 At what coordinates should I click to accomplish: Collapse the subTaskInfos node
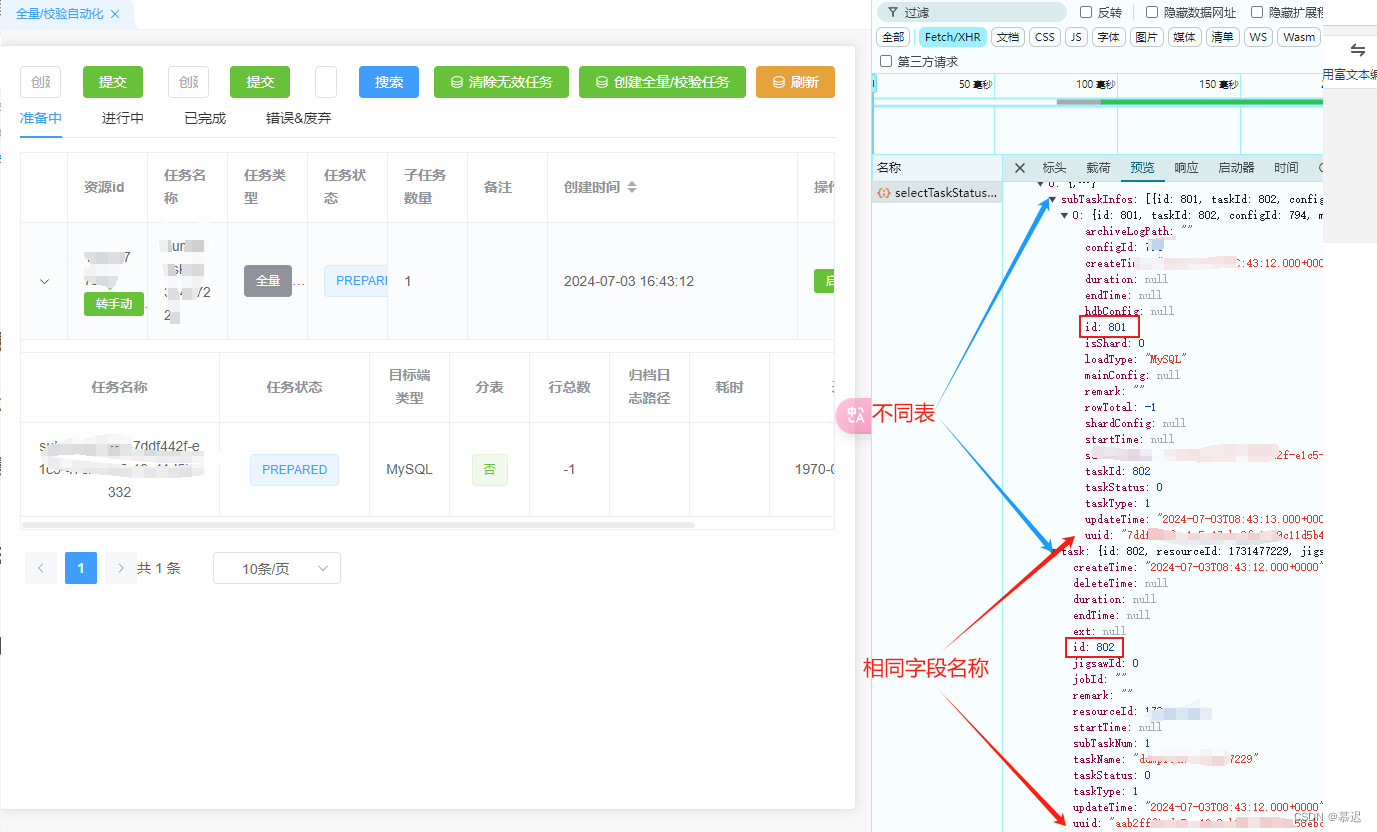(x=1053, y=199)
